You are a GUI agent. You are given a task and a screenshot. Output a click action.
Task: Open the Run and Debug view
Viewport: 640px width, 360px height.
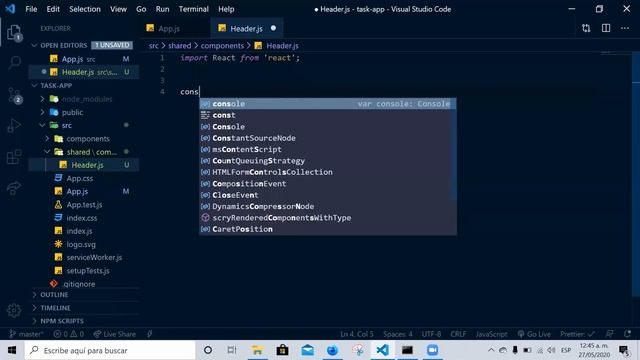[14, 126]
